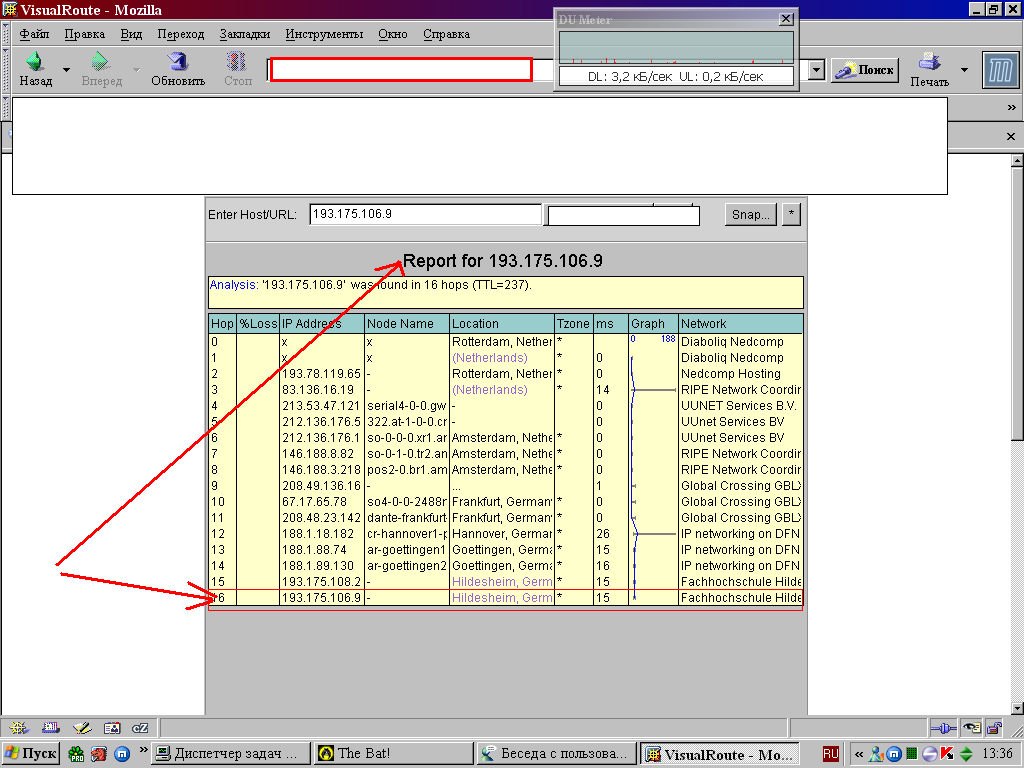Viewport: 1024px width, 768px height.
Task: Click the Mozilla throbber logo icon
Action: tap(999, 69)
